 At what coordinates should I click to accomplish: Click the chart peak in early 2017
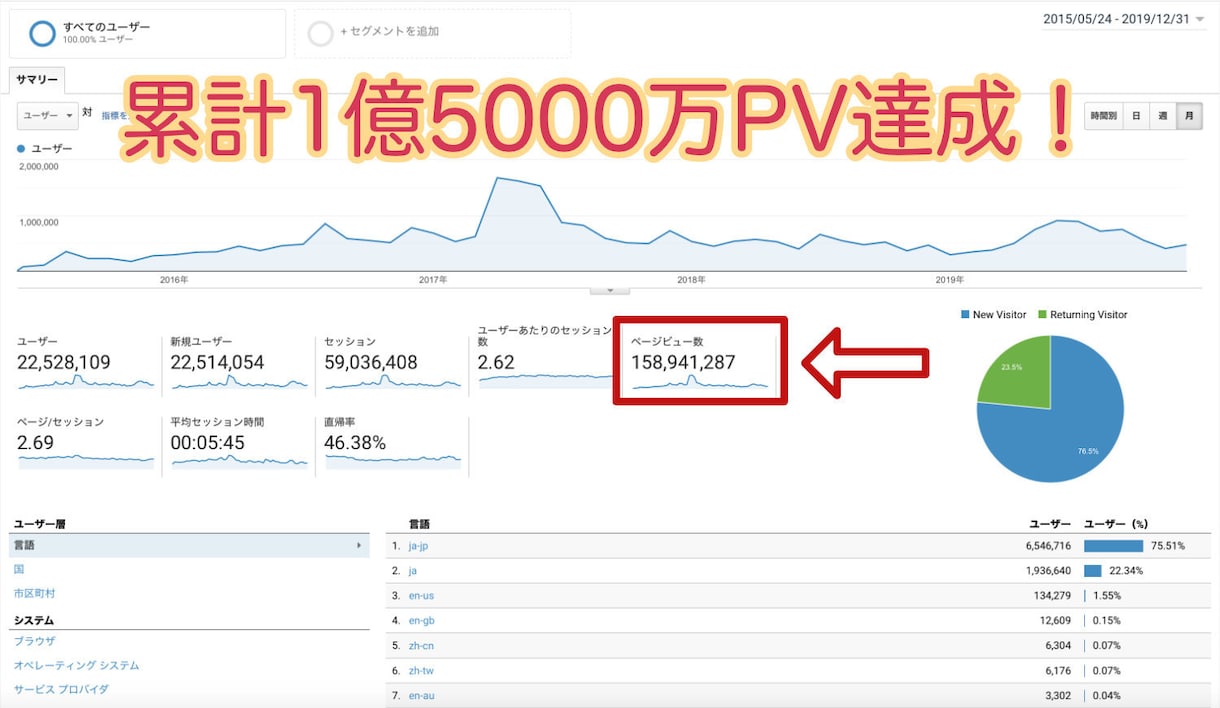pos(498,178)
